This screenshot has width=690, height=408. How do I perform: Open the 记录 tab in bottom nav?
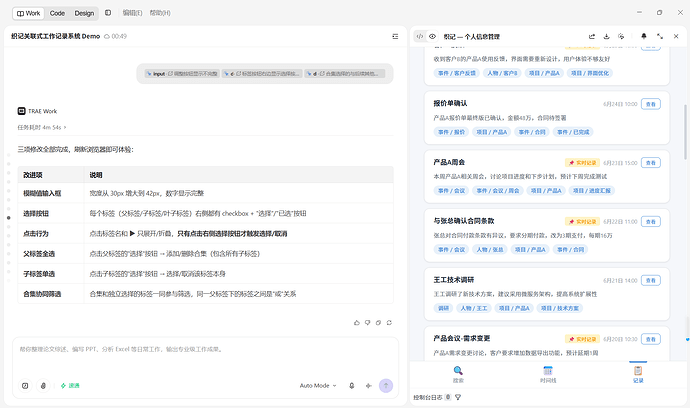638,375
